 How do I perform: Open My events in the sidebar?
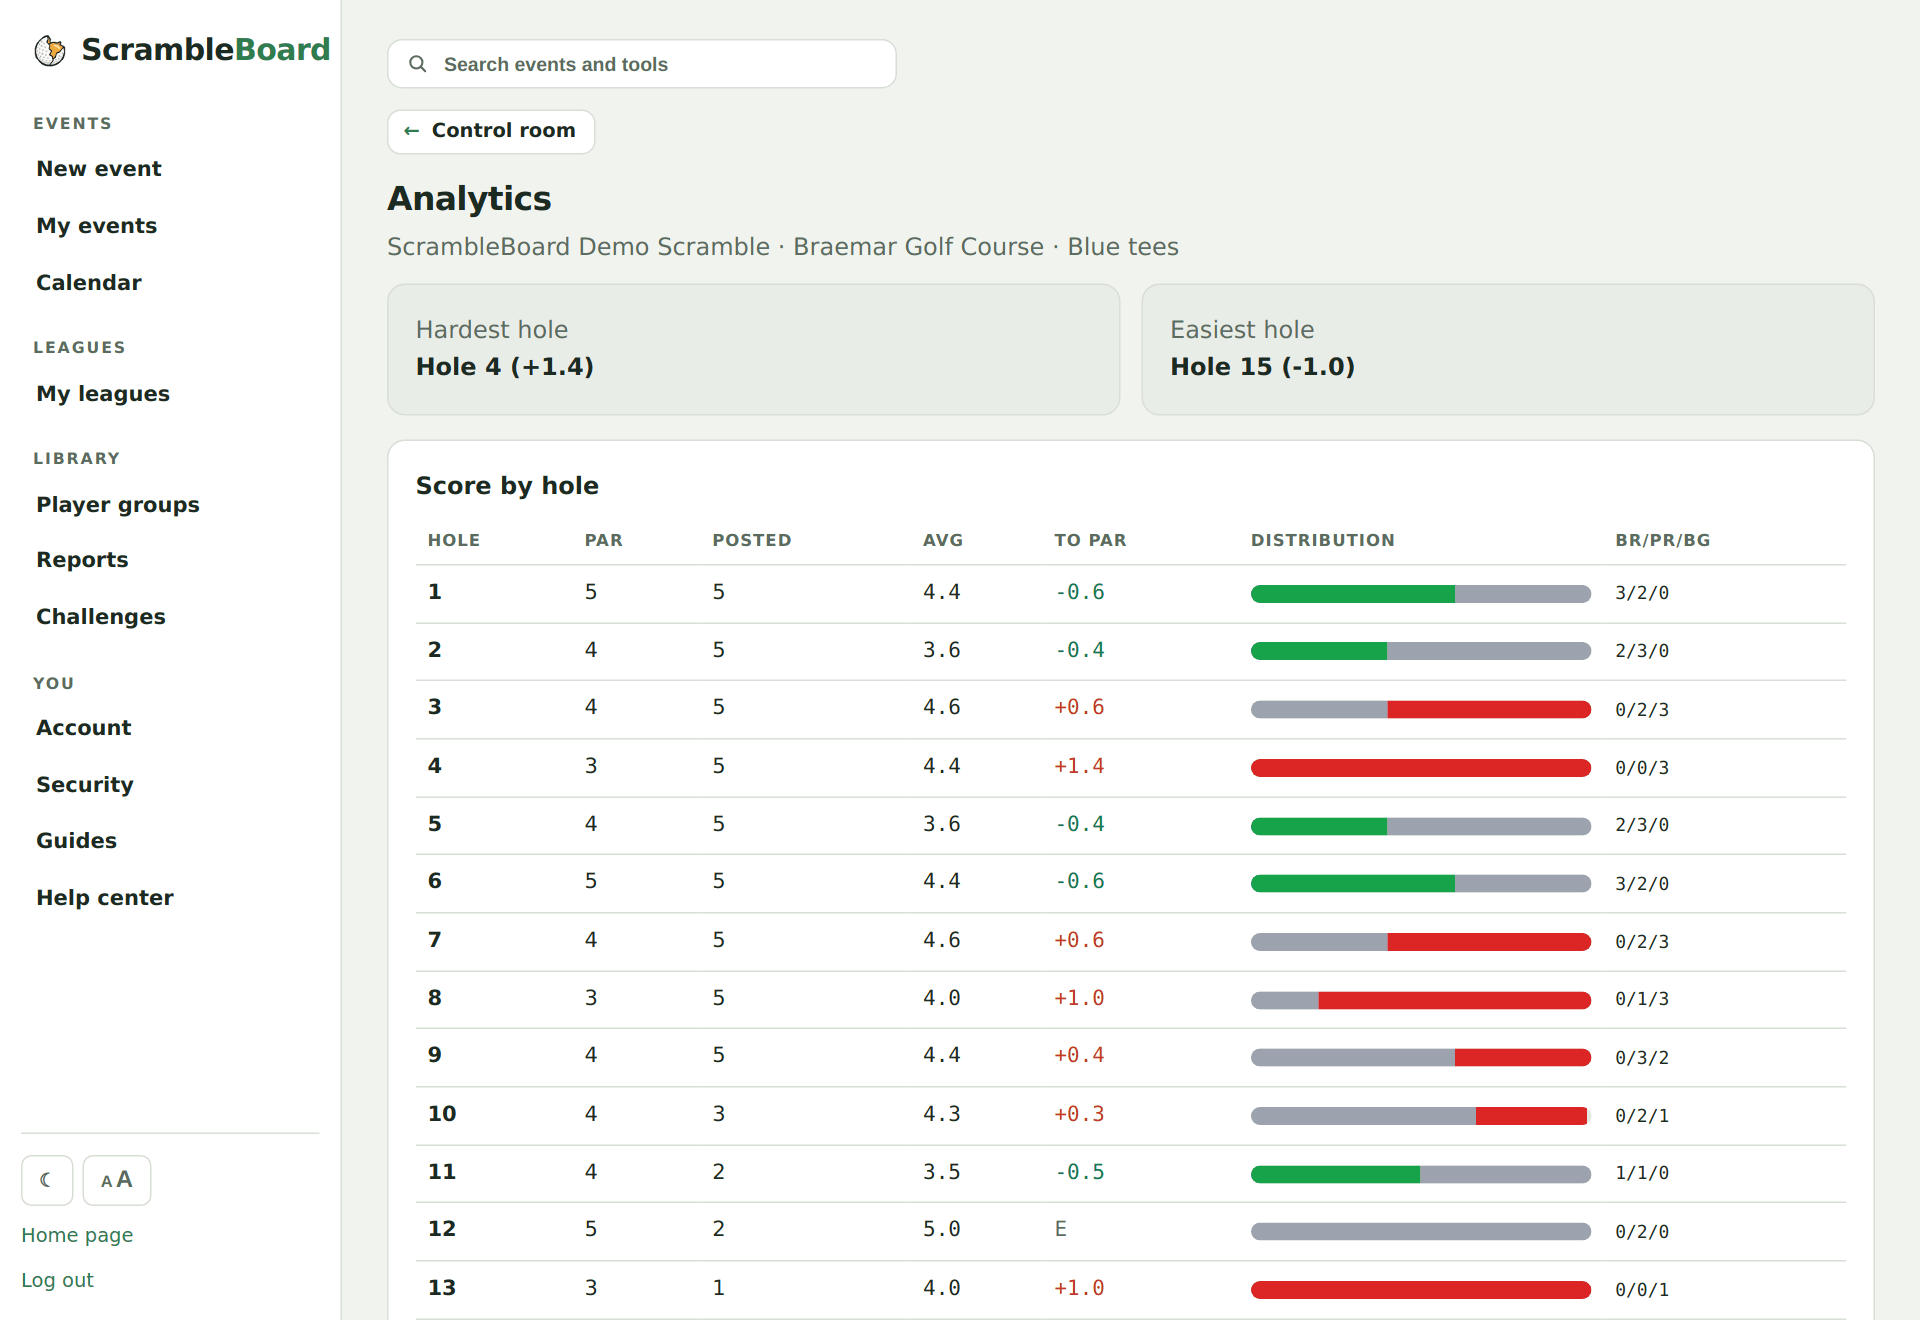click(97, 226)
